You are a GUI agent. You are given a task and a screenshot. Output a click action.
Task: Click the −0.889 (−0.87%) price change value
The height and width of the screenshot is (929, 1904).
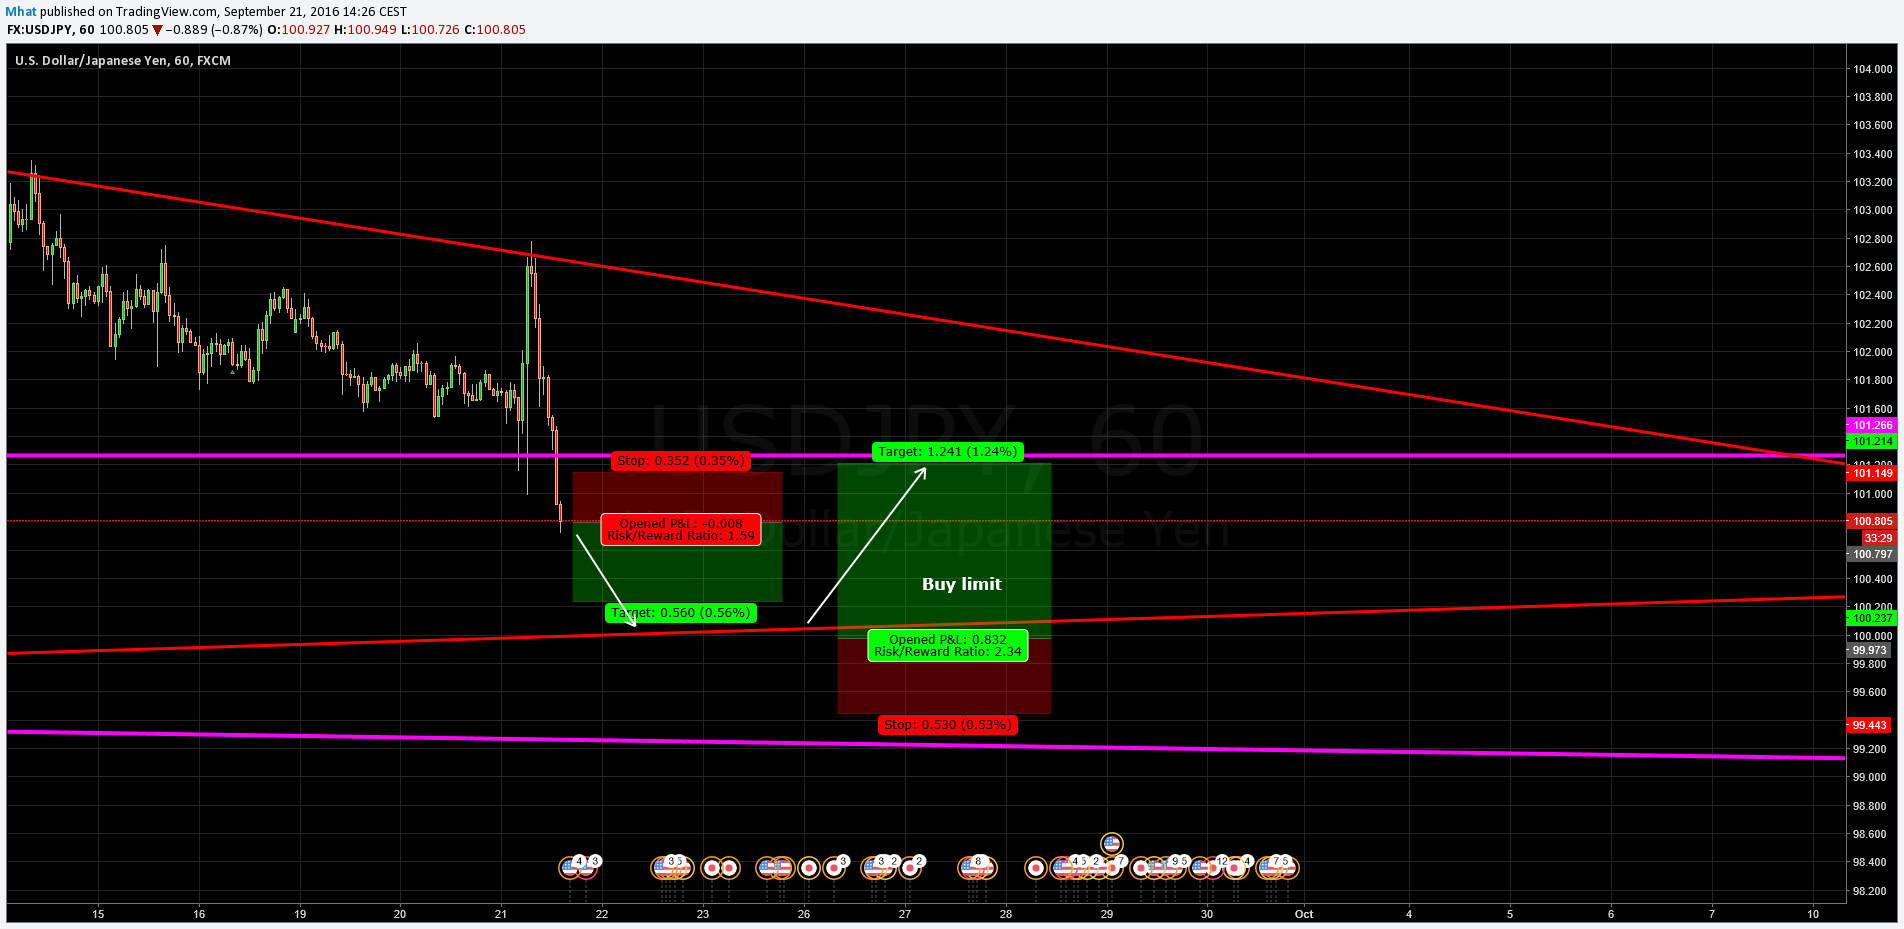(214, 30)
